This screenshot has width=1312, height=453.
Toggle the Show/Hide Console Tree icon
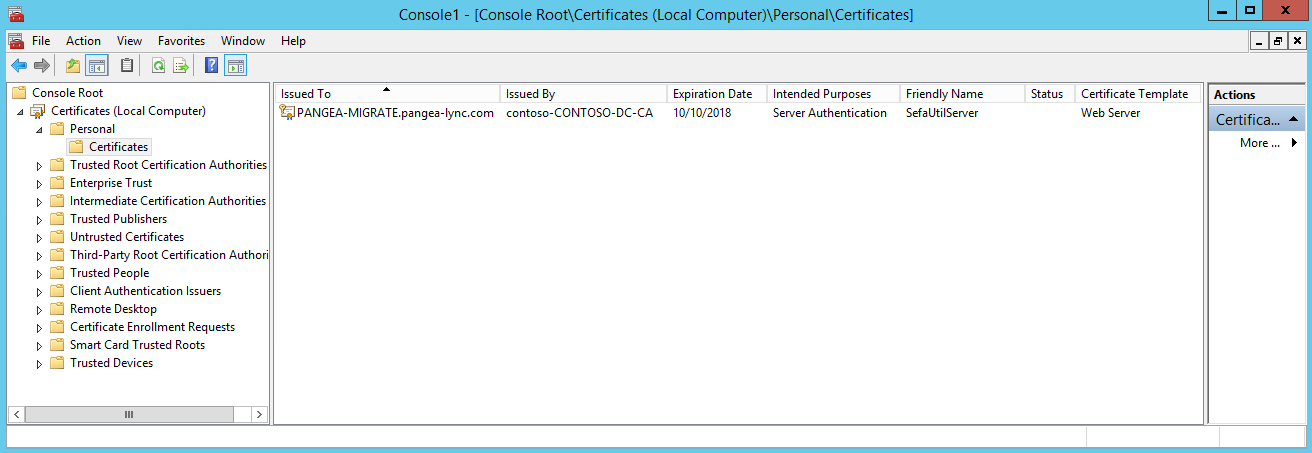coord(97,66)
